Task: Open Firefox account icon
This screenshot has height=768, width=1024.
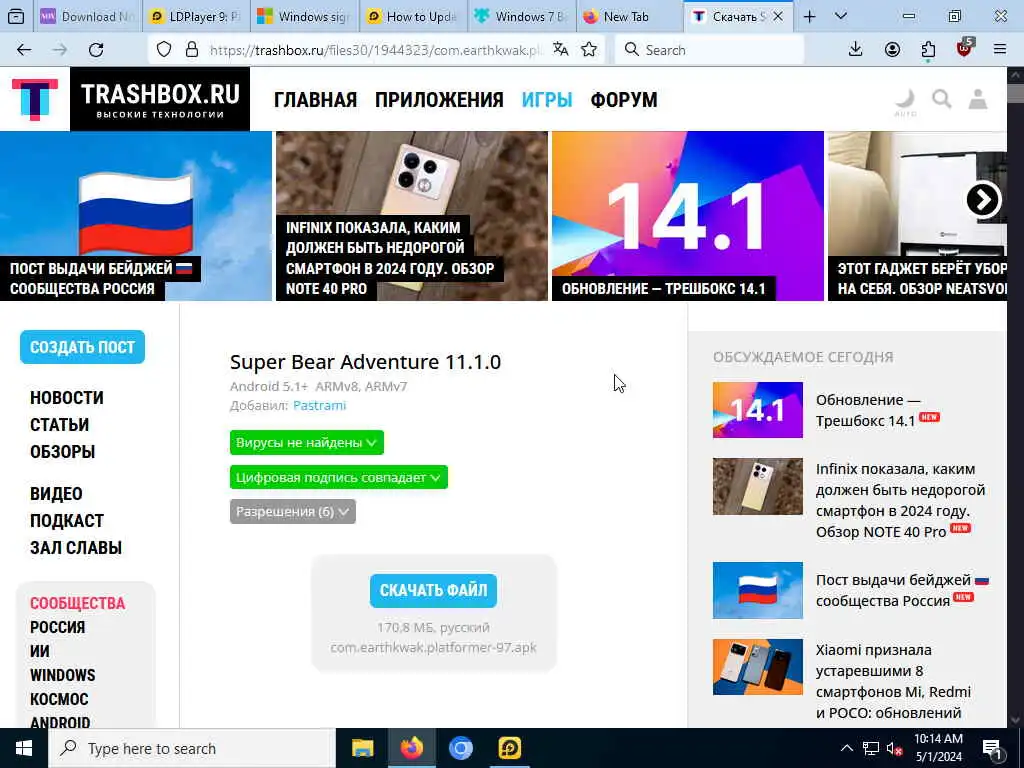Action: tap(892, 50)
